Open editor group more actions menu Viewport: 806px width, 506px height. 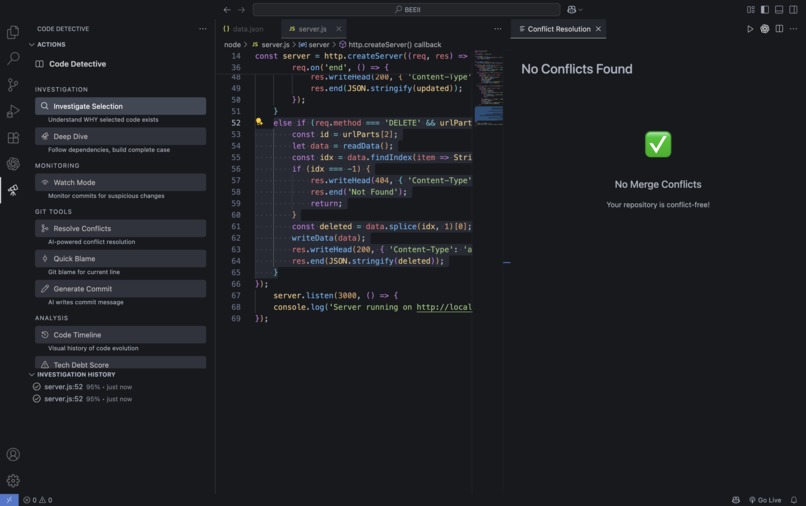pyautogui.click(x=498, y=29)
